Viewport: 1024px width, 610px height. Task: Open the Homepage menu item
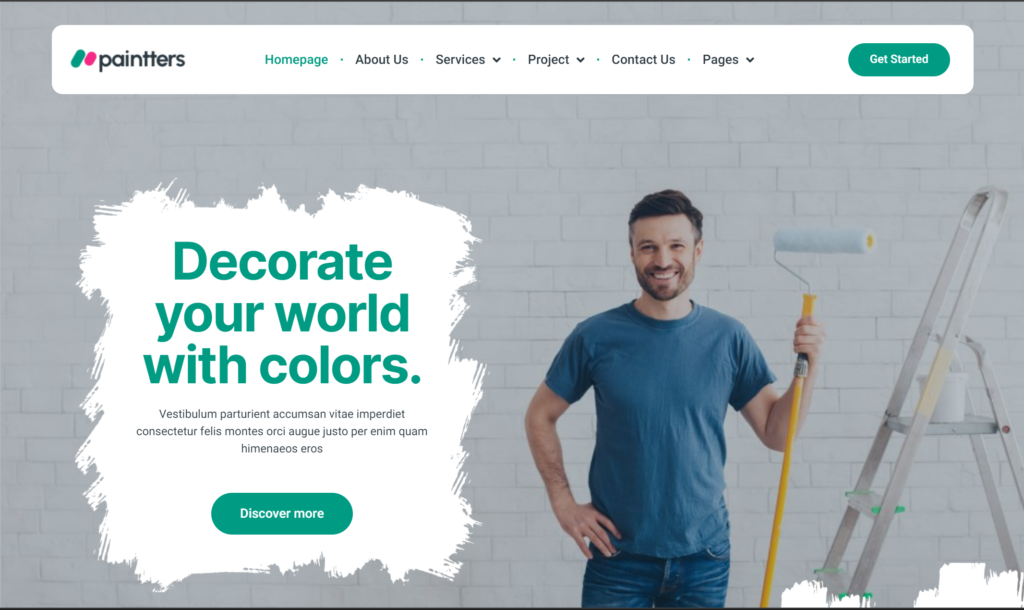coord(296,59)
